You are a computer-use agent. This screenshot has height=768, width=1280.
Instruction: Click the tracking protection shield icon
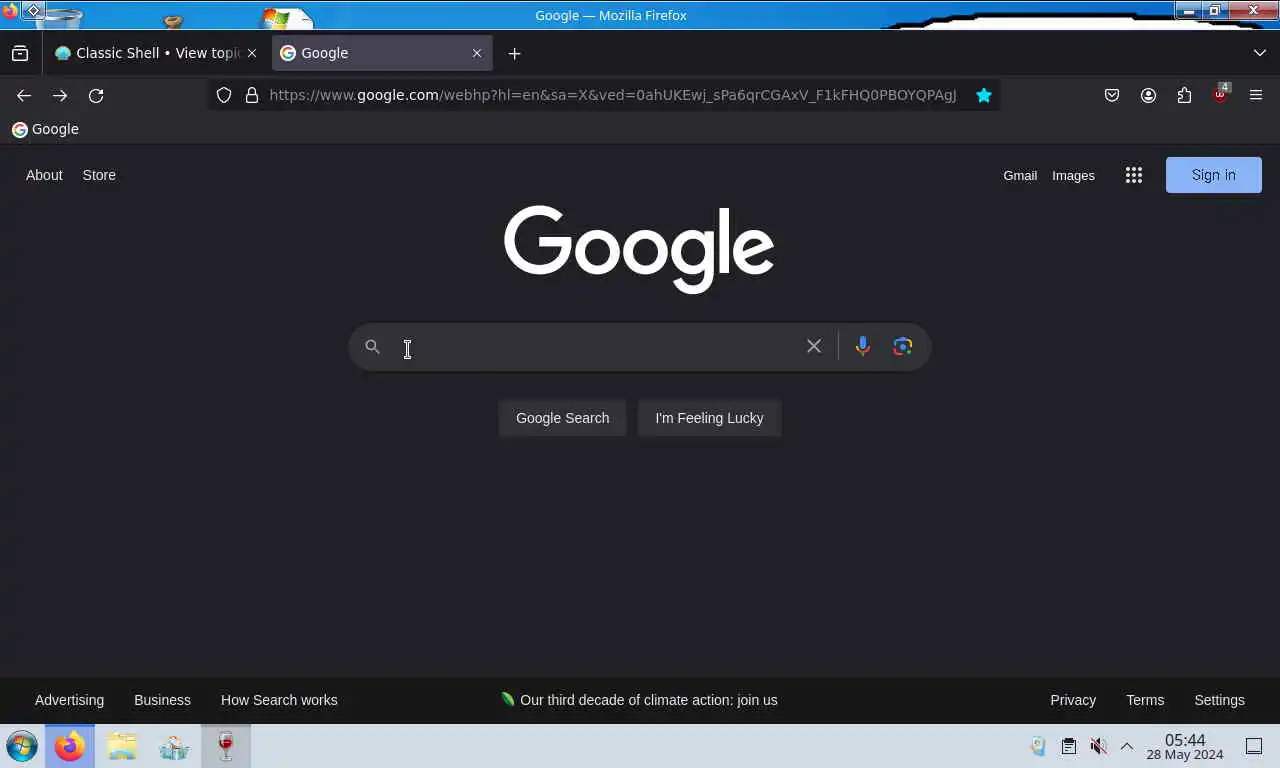coord(224,95)
